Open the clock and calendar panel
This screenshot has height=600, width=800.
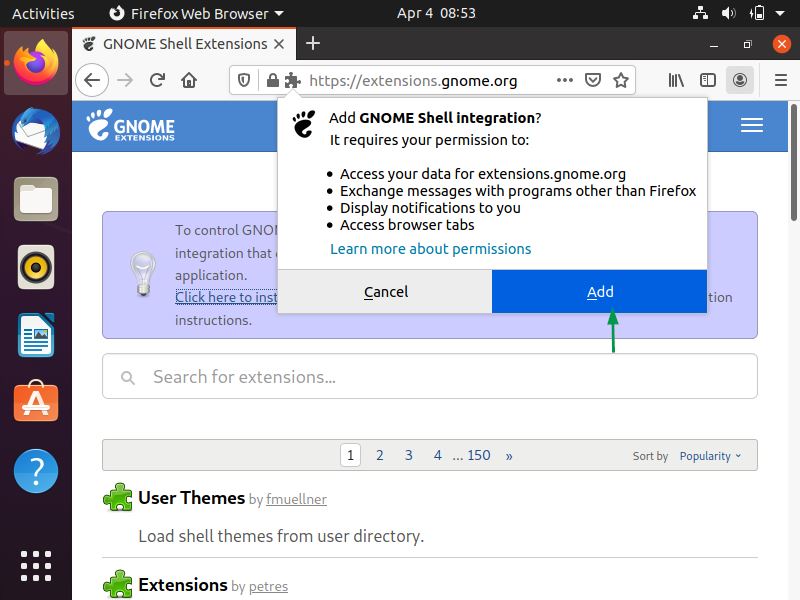(436, 13)
